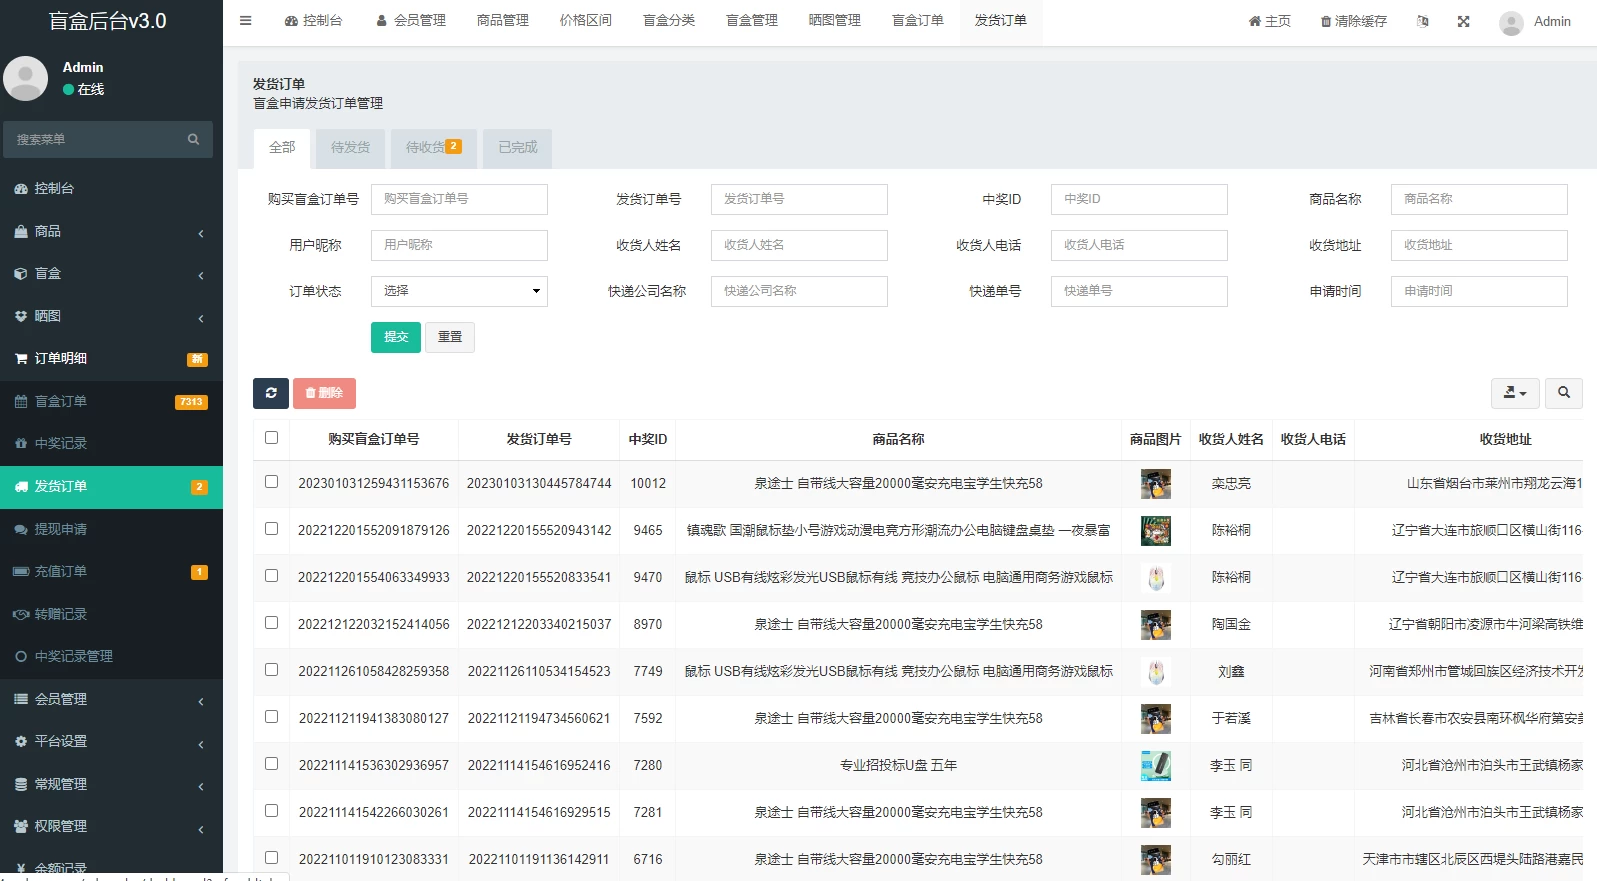
Task: Click the language switch icon in header
Action: (x=1422, y=21)
